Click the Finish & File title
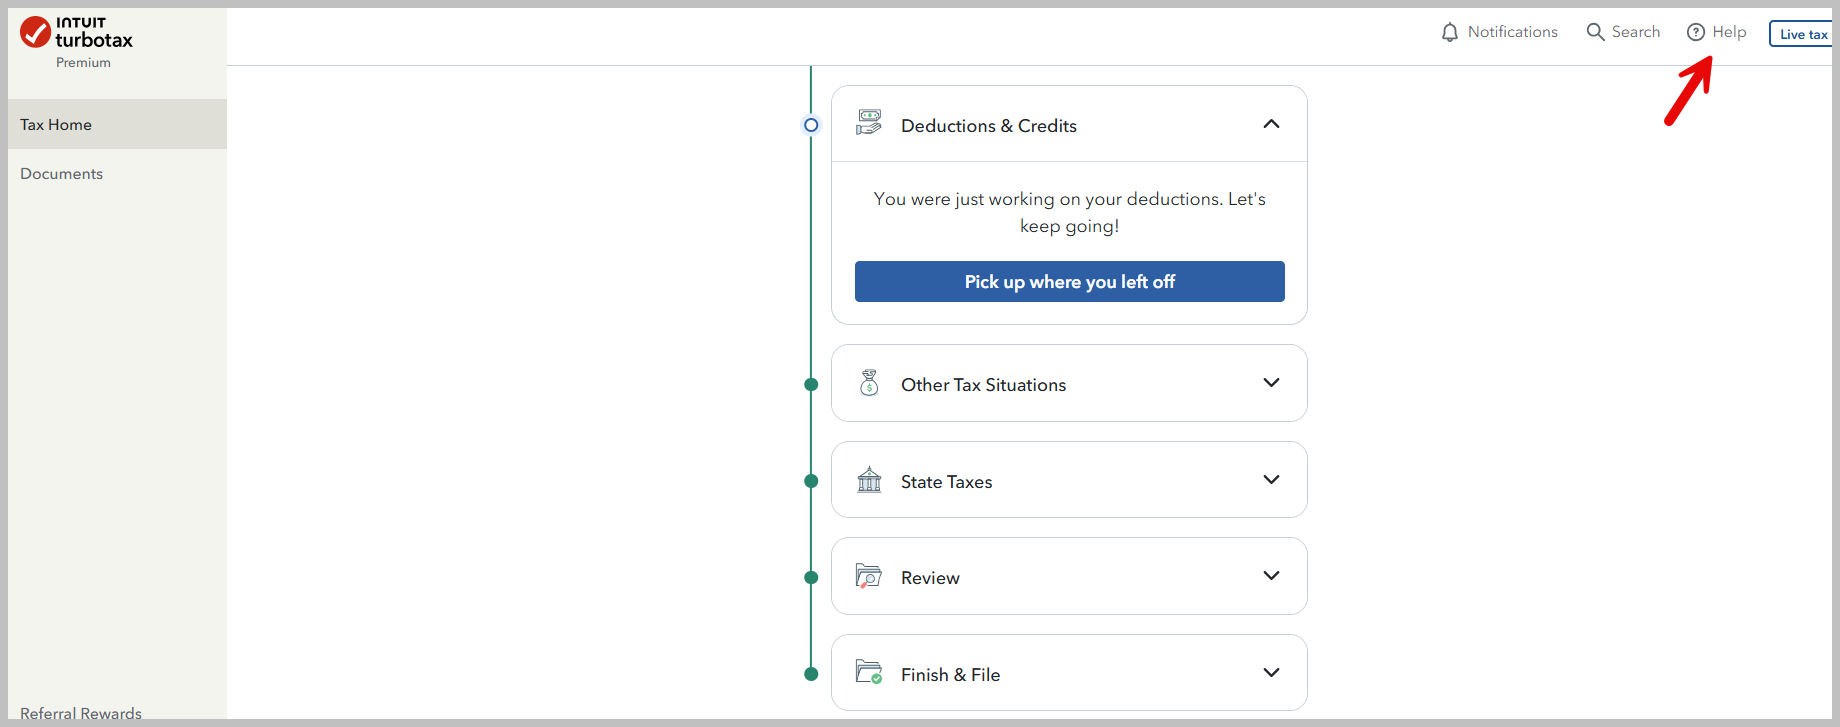This screenshot has height=727, width=1840. 950,675
